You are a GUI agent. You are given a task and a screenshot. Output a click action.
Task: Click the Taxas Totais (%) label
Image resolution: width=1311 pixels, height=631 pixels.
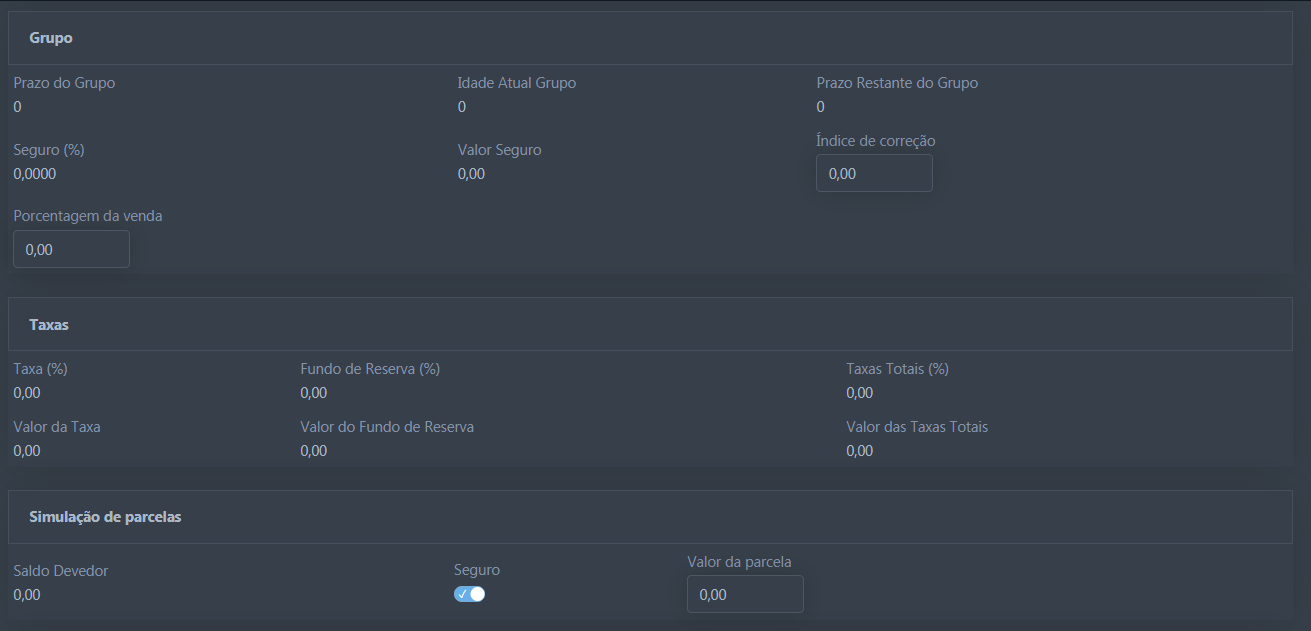[x=897, y=369]
